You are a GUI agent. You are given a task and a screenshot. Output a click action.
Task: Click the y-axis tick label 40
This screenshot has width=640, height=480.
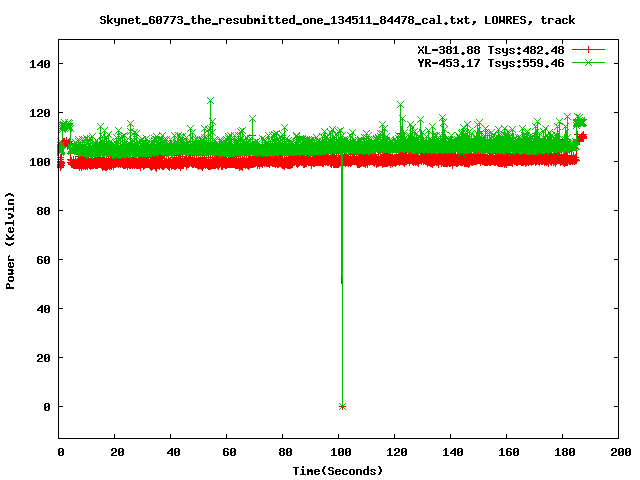click(43, 309)
